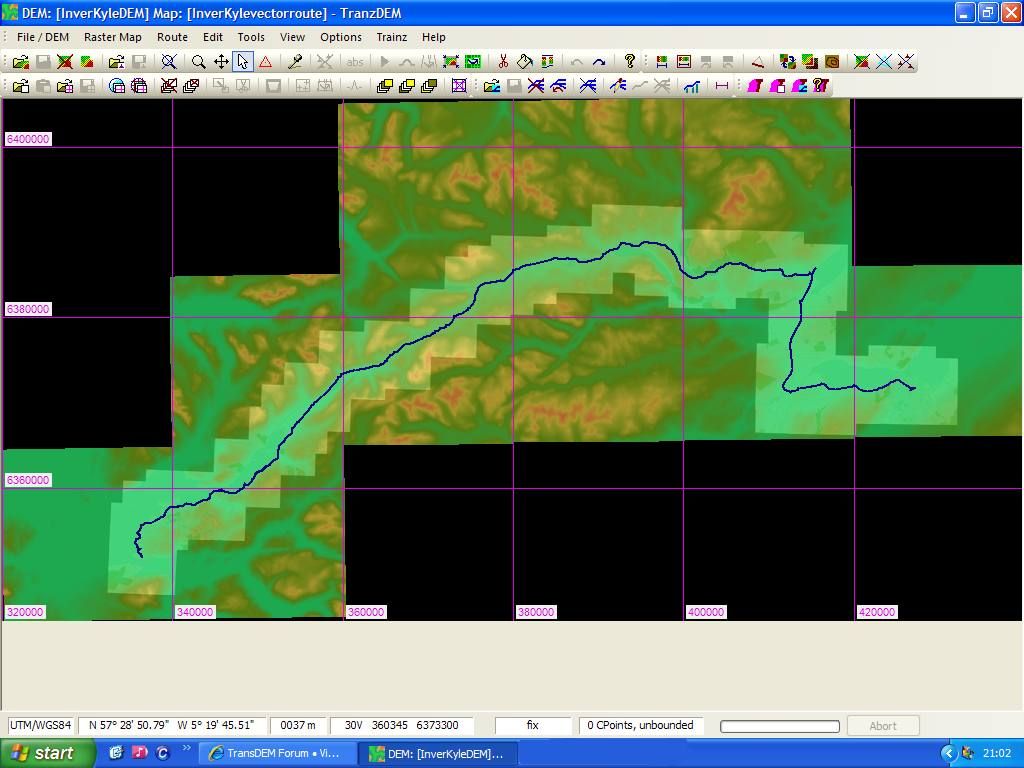Click the crossed blue circle icon
The width and height of the screenshot is (1024, 768).
[169, 62]
